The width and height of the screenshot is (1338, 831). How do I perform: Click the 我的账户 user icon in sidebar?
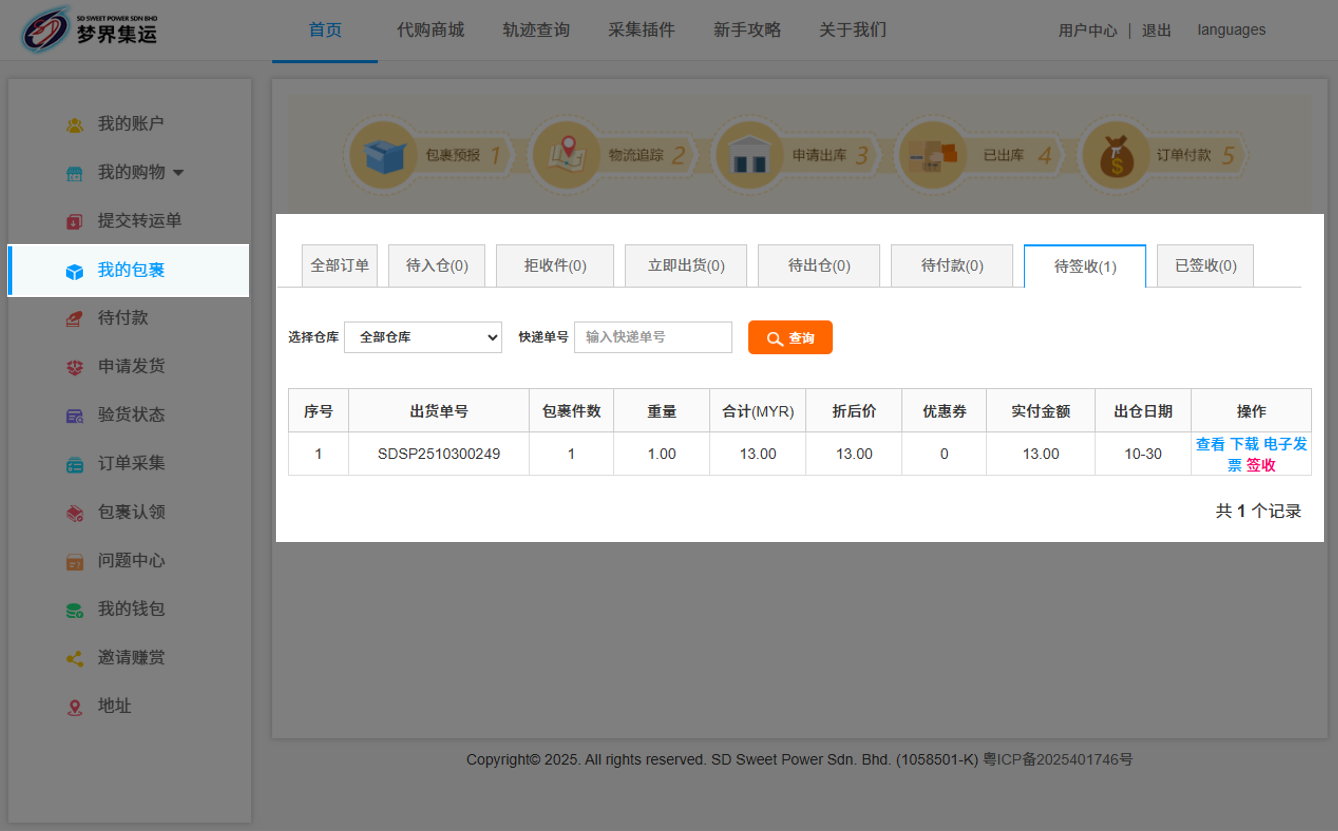click(75, 125)
